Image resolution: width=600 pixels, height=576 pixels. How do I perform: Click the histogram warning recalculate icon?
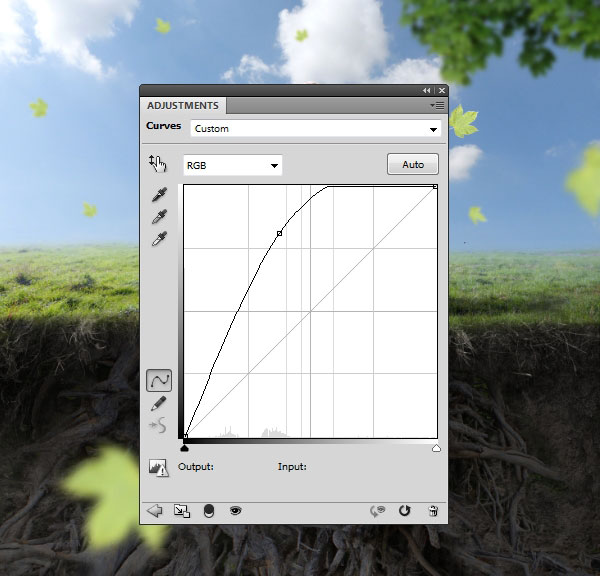(158, 468)
